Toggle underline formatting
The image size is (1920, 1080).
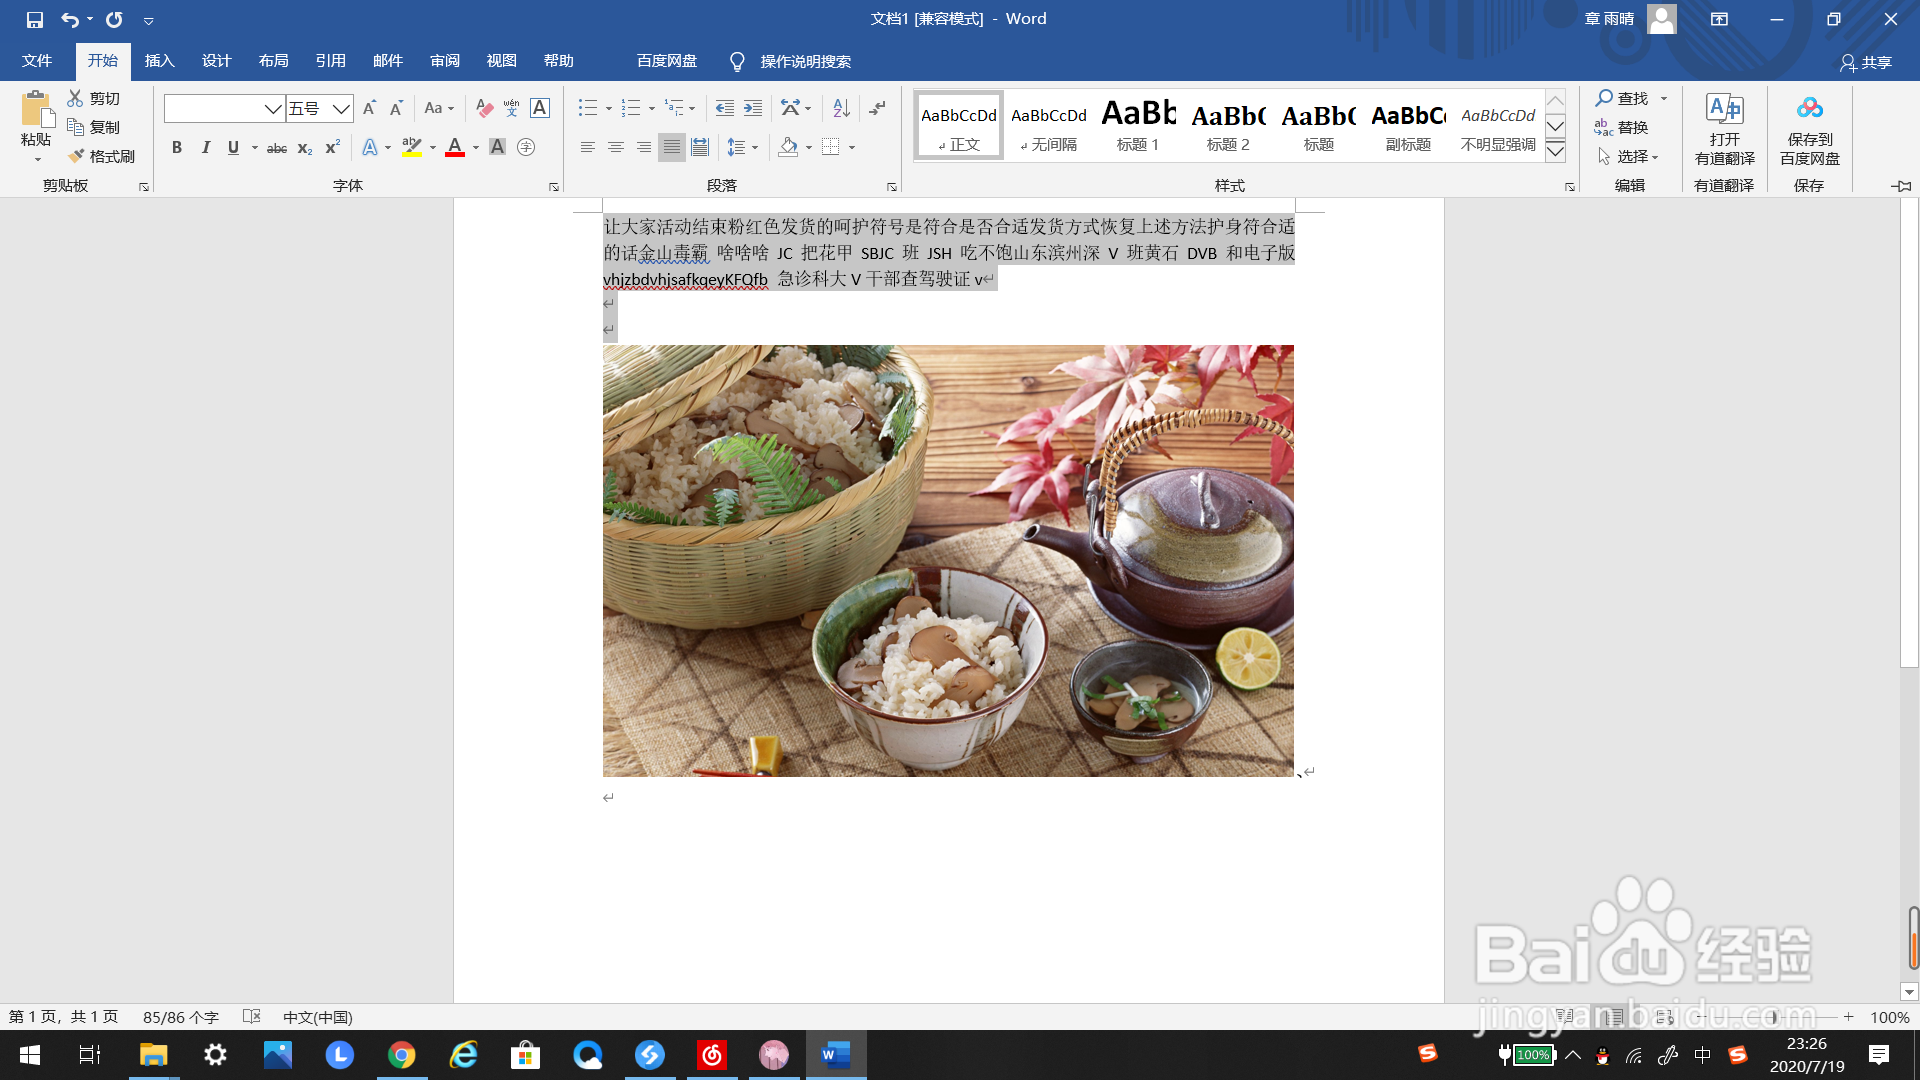click(x=232, y=147)
